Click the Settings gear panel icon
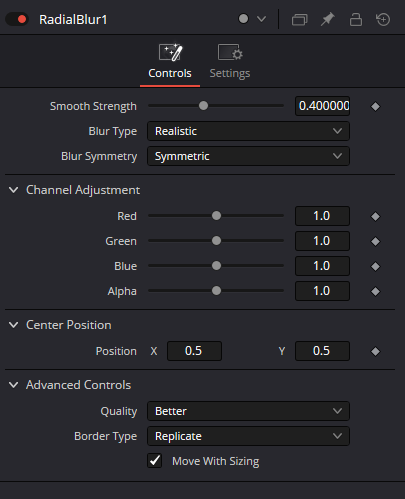Viewport: 405px width, 499px height. point(230,52)
